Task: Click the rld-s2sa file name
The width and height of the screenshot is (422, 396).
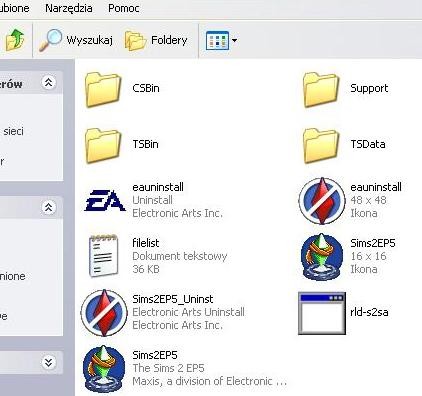Action: pos(369,312)
